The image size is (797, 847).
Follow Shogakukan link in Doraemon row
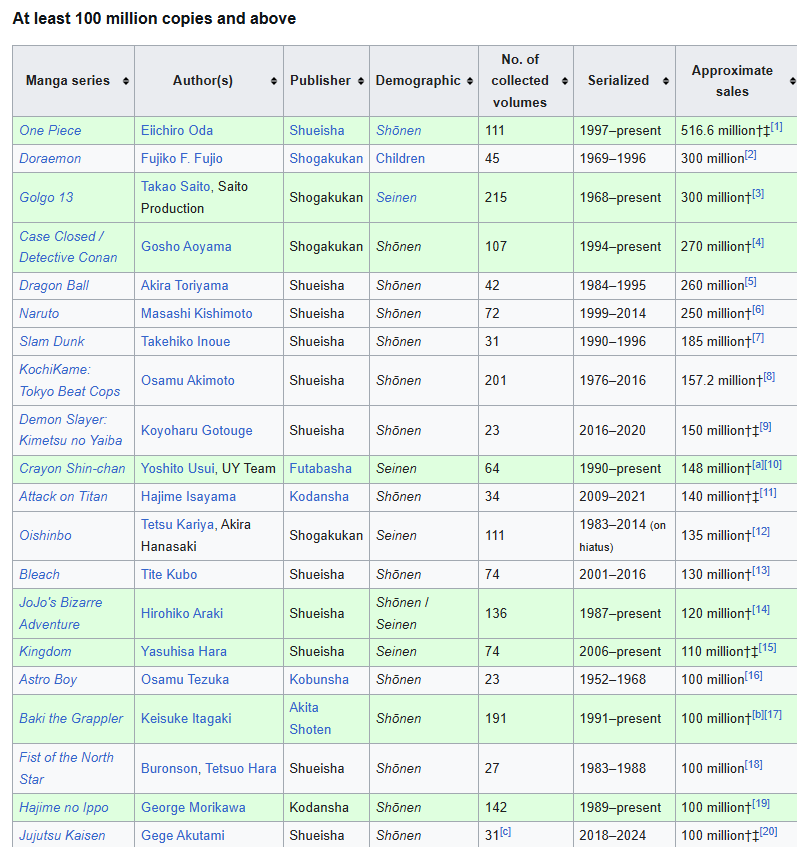[x=326, y=159]
